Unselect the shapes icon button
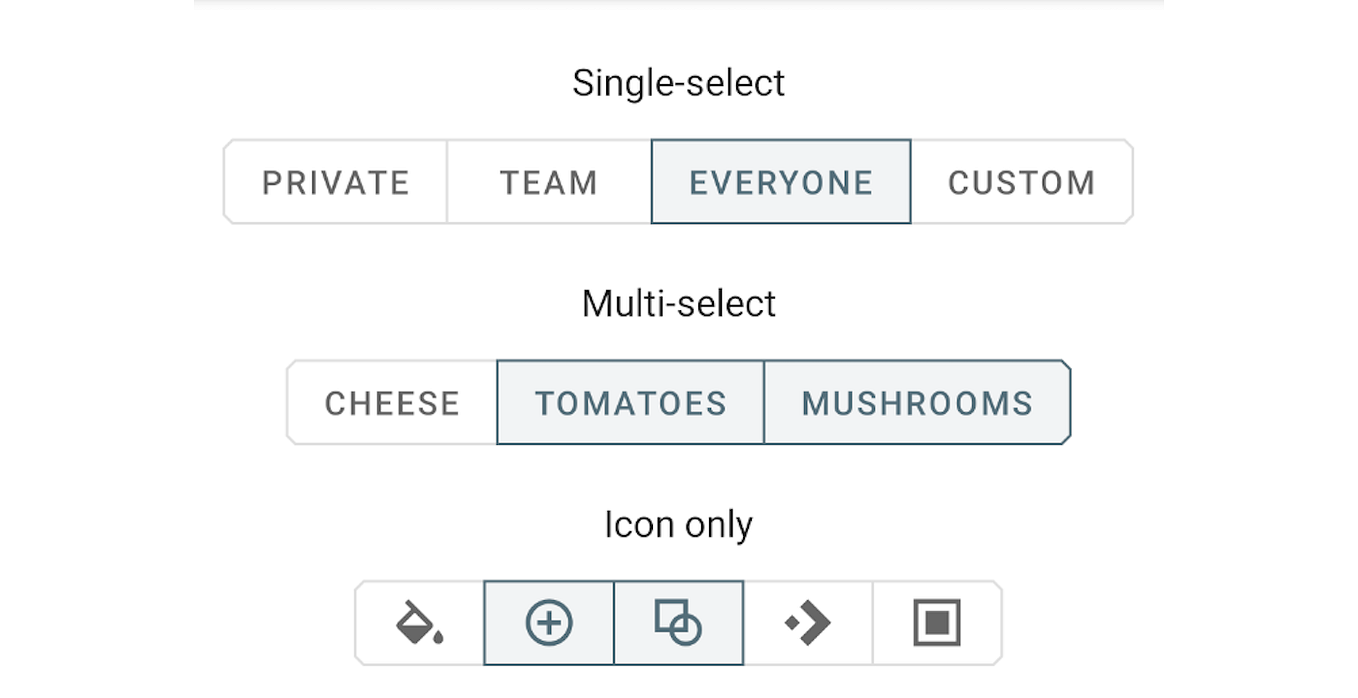Viewport: 1358px width, 698px height. pyautogui.click(x=679, y=623)
